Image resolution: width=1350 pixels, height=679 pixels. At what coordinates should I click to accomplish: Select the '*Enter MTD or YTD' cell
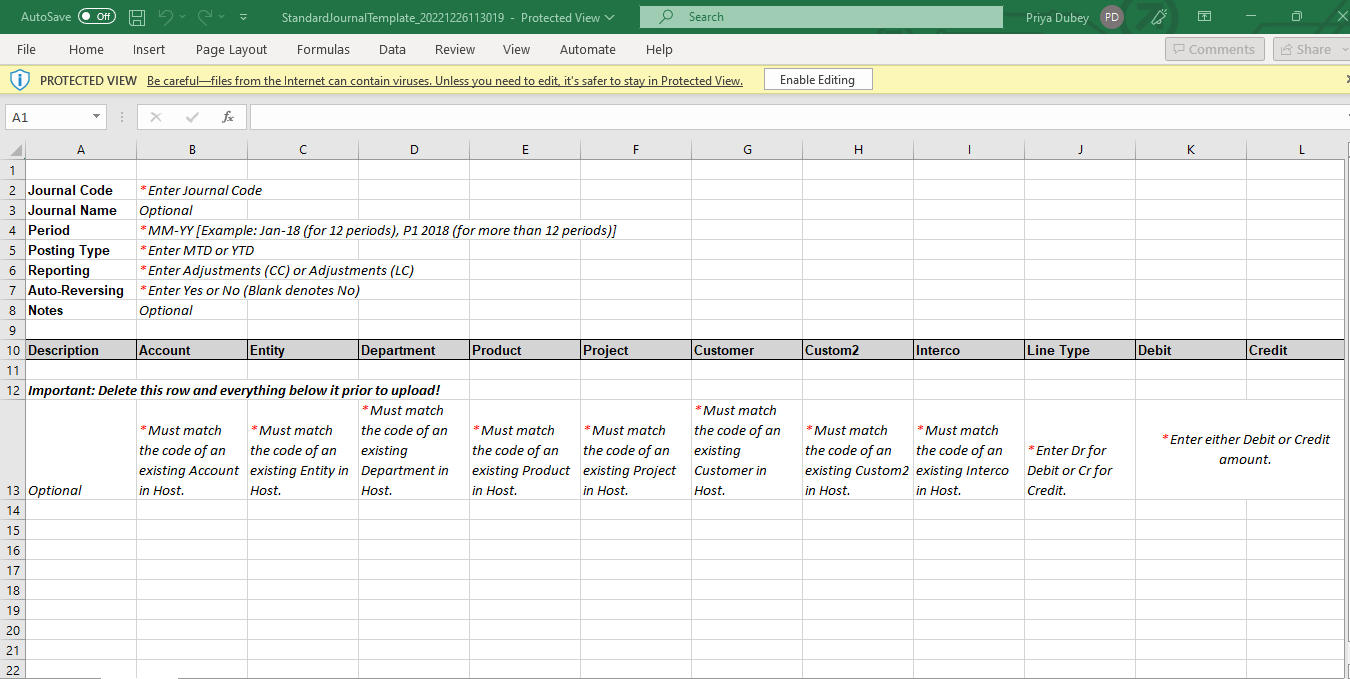click(192, 250)
